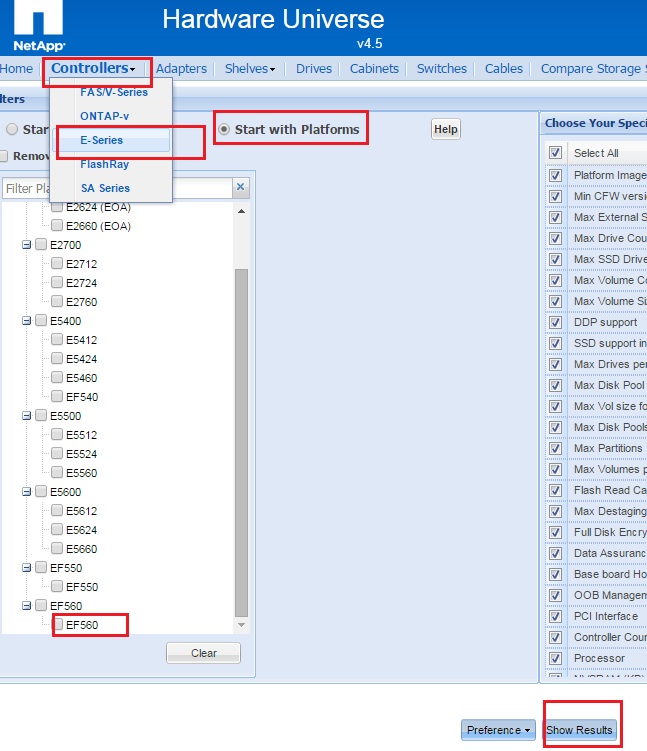Click the Help button
Image resolution: width=647 pixels, height=751 pixels.
click(445, 129)
